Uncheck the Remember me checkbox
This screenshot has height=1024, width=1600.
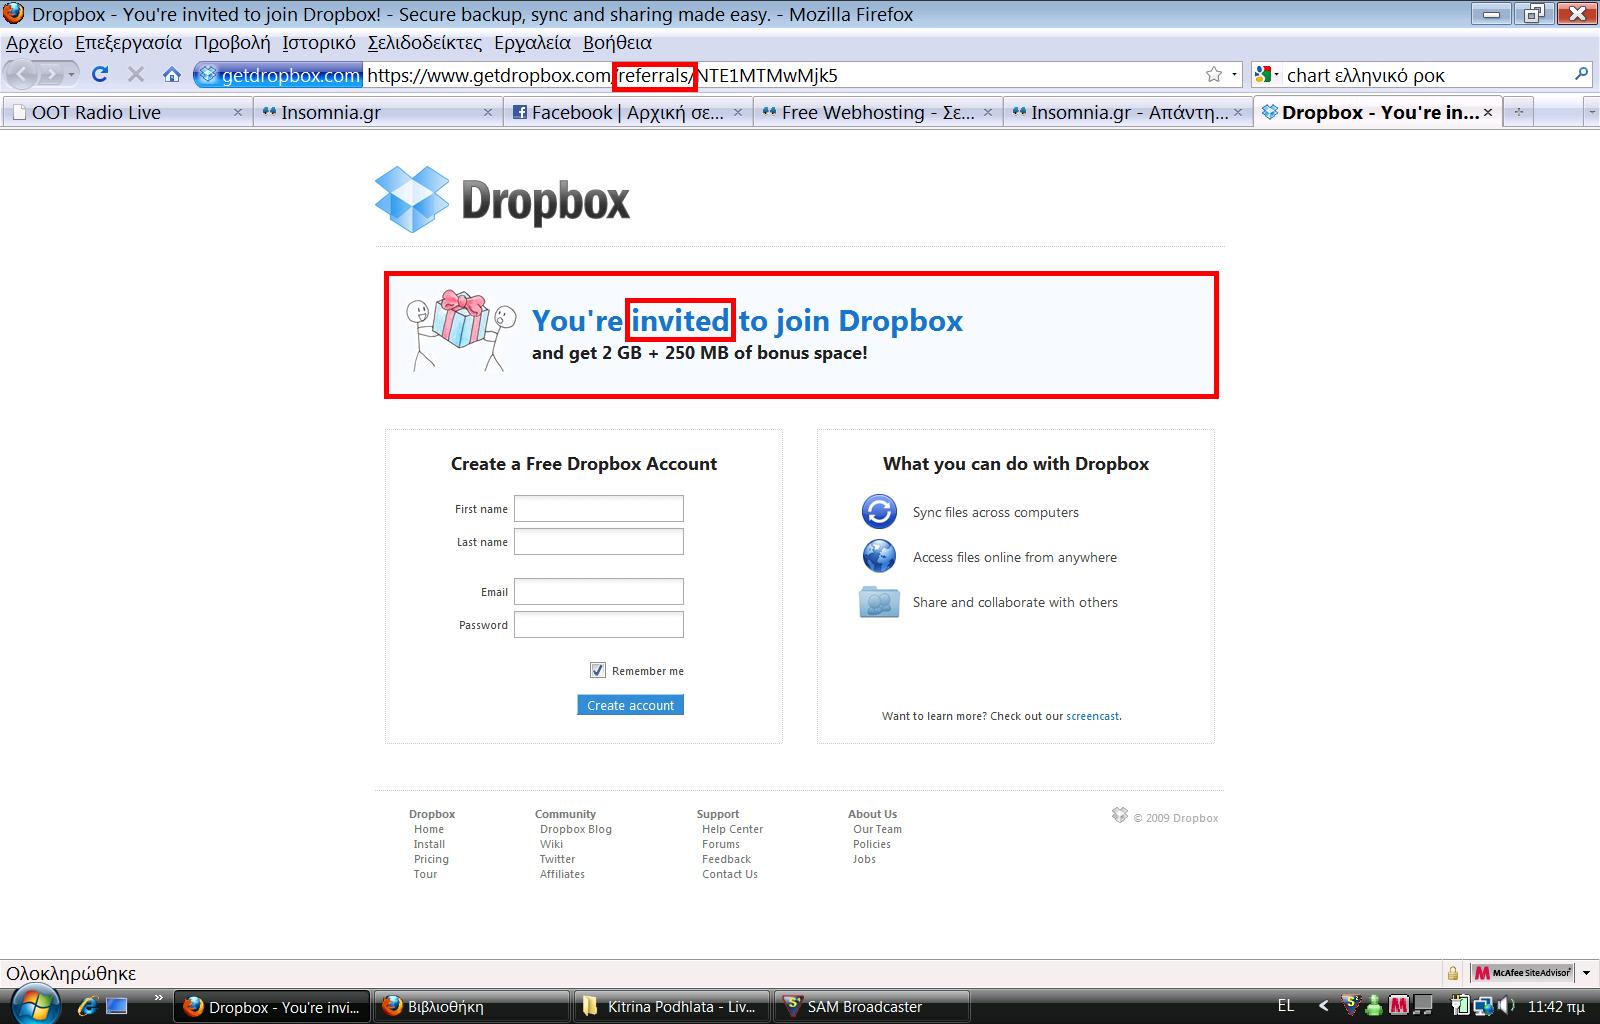click(598, 670)
